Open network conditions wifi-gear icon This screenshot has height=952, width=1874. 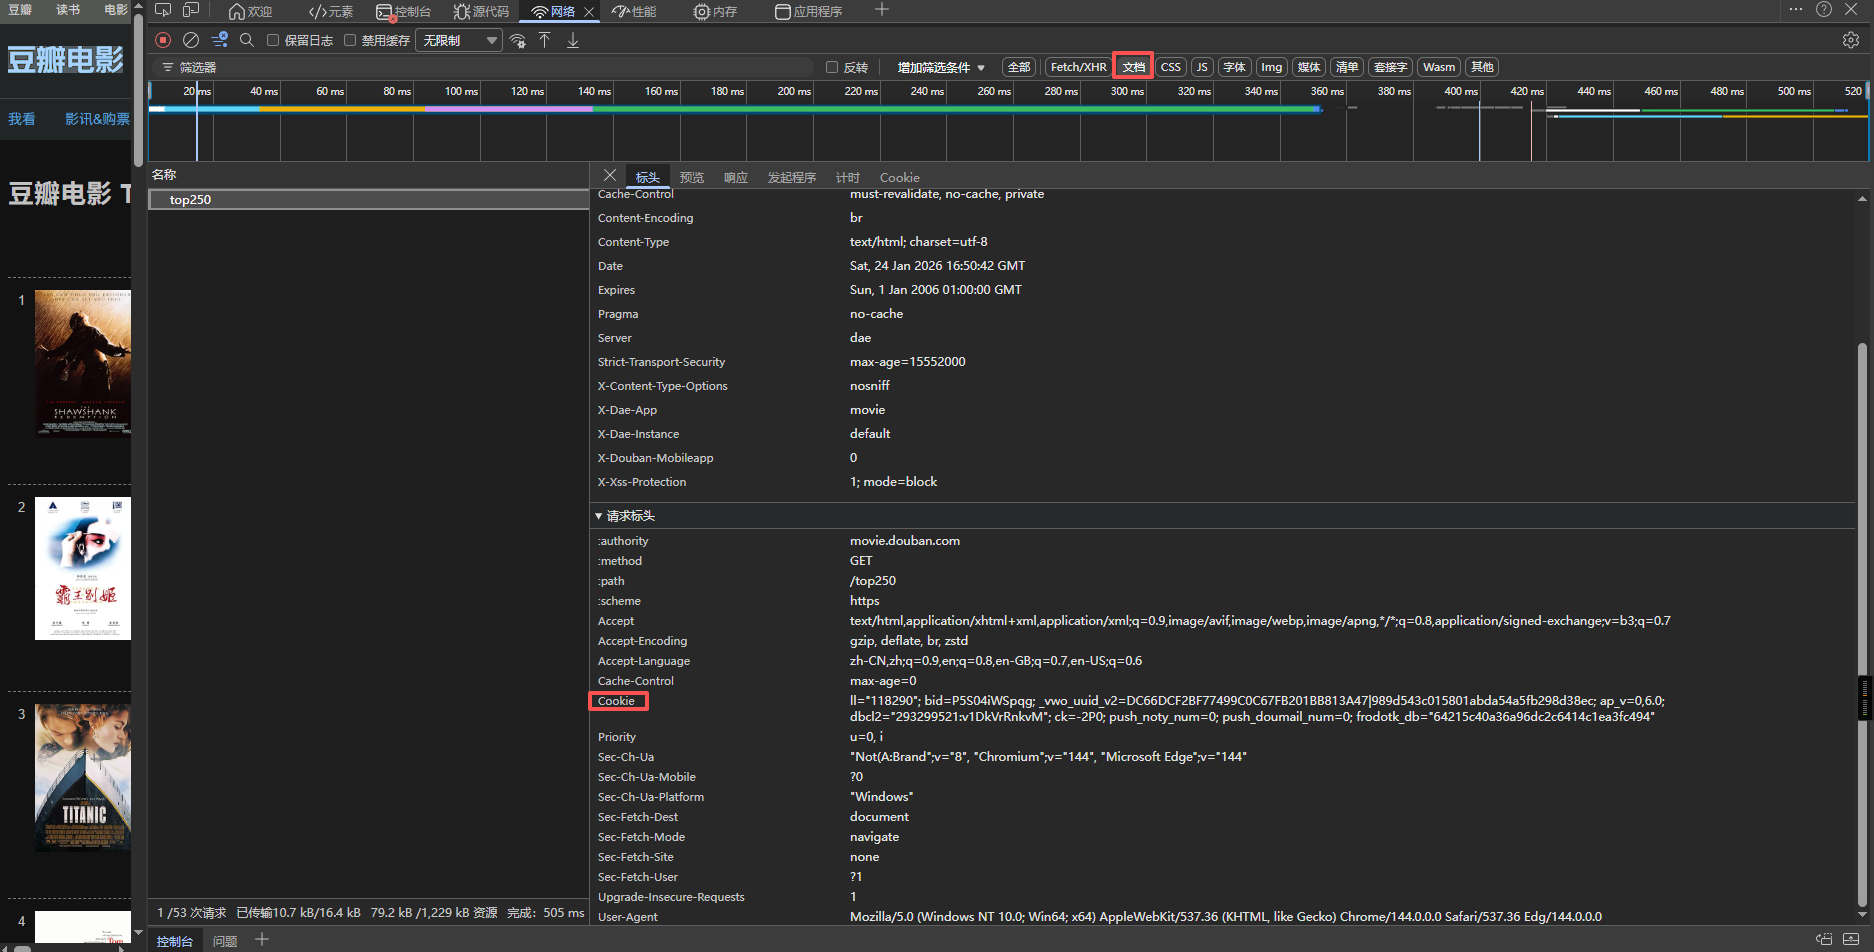(x=517, y=40)
